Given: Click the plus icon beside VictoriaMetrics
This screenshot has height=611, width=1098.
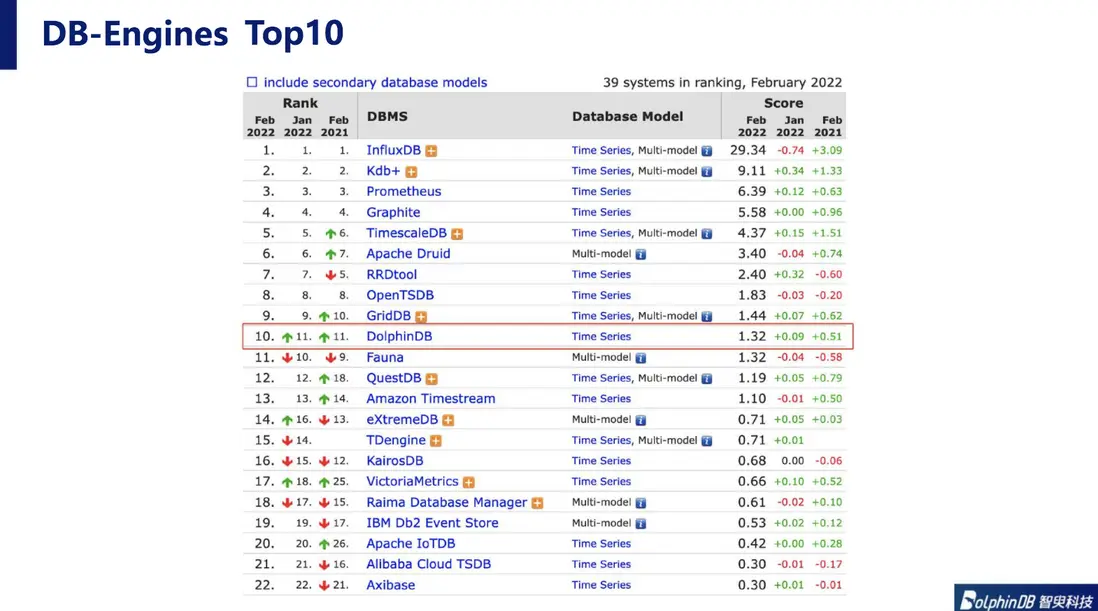Looking at the screenshot, I should click(x=468, y=482).
